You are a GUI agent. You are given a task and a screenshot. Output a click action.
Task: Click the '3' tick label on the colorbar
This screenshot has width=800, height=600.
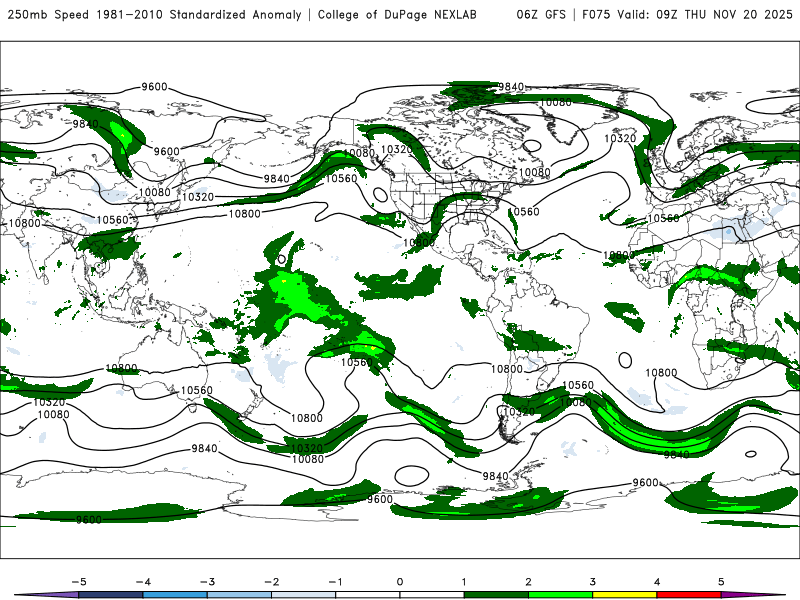click(592, 582)
